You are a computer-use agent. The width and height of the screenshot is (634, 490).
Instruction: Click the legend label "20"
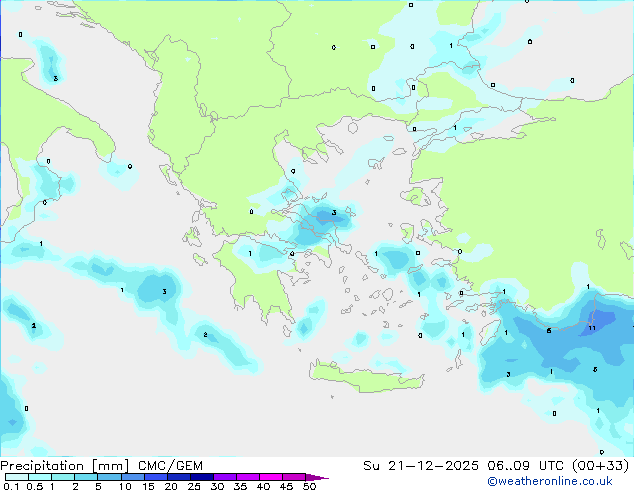(x=171, y=486)
